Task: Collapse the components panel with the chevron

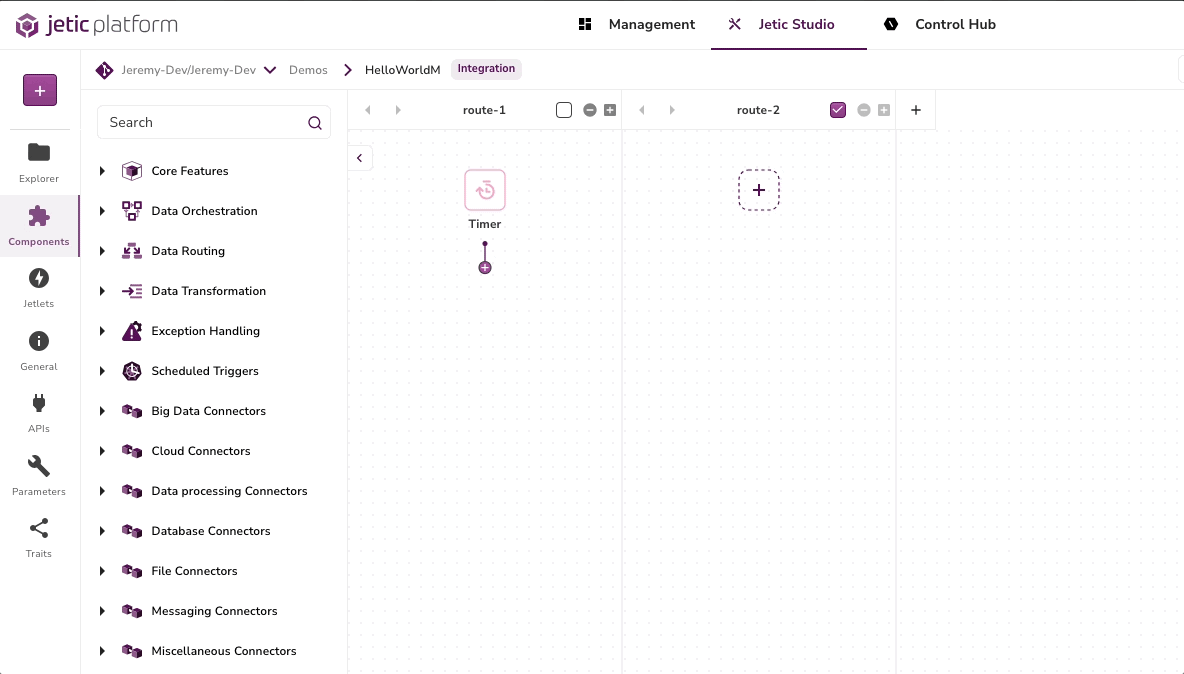Action: 359,158
